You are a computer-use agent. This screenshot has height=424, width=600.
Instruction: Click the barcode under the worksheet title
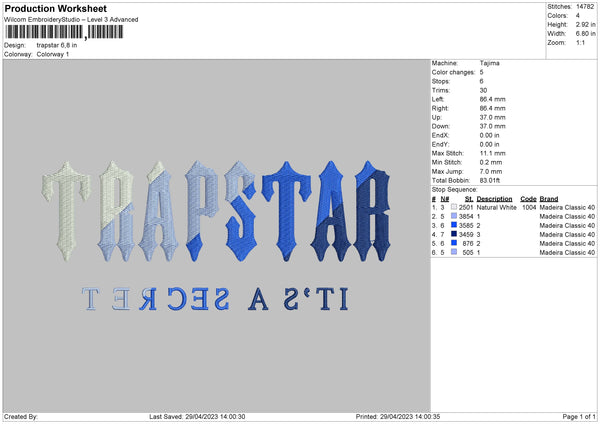(64, 32)
